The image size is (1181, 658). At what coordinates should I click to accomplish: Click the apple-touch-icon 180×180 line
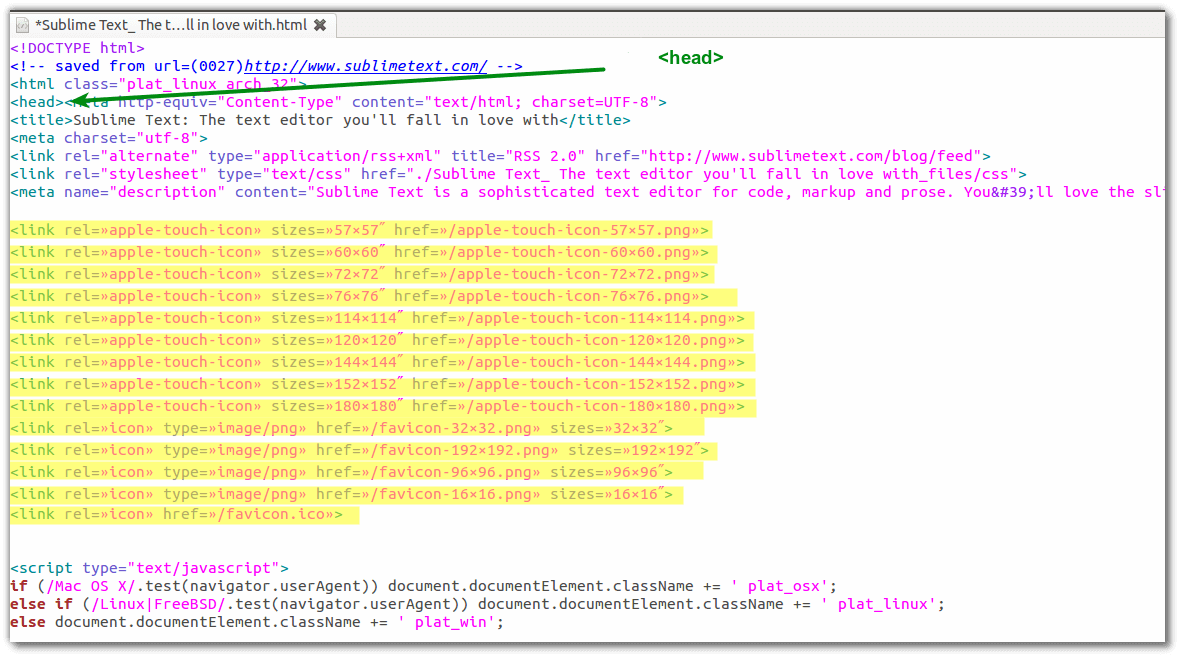[x=378, y=407]
